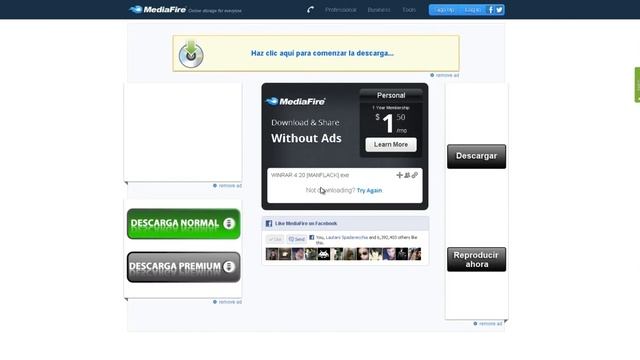Viewport: 640px width, 360px height.
Task: Click the black Descargar button
Action: (x=476, y=156)
